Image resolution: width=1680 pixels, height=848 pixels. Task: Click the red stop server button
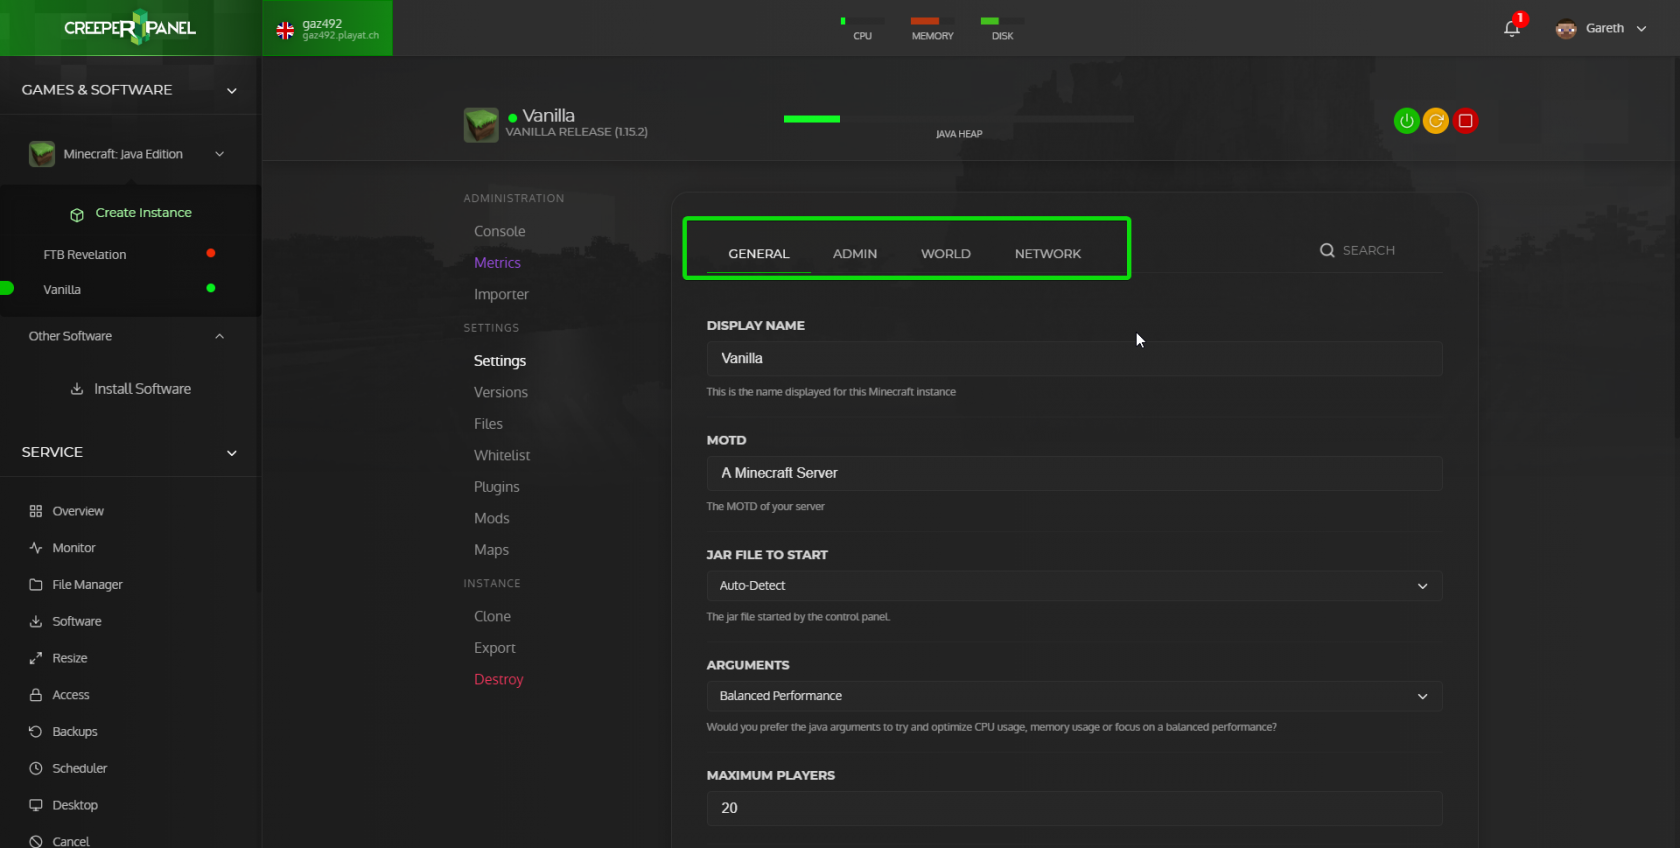pyautogui.click(x=1465, y=121)
